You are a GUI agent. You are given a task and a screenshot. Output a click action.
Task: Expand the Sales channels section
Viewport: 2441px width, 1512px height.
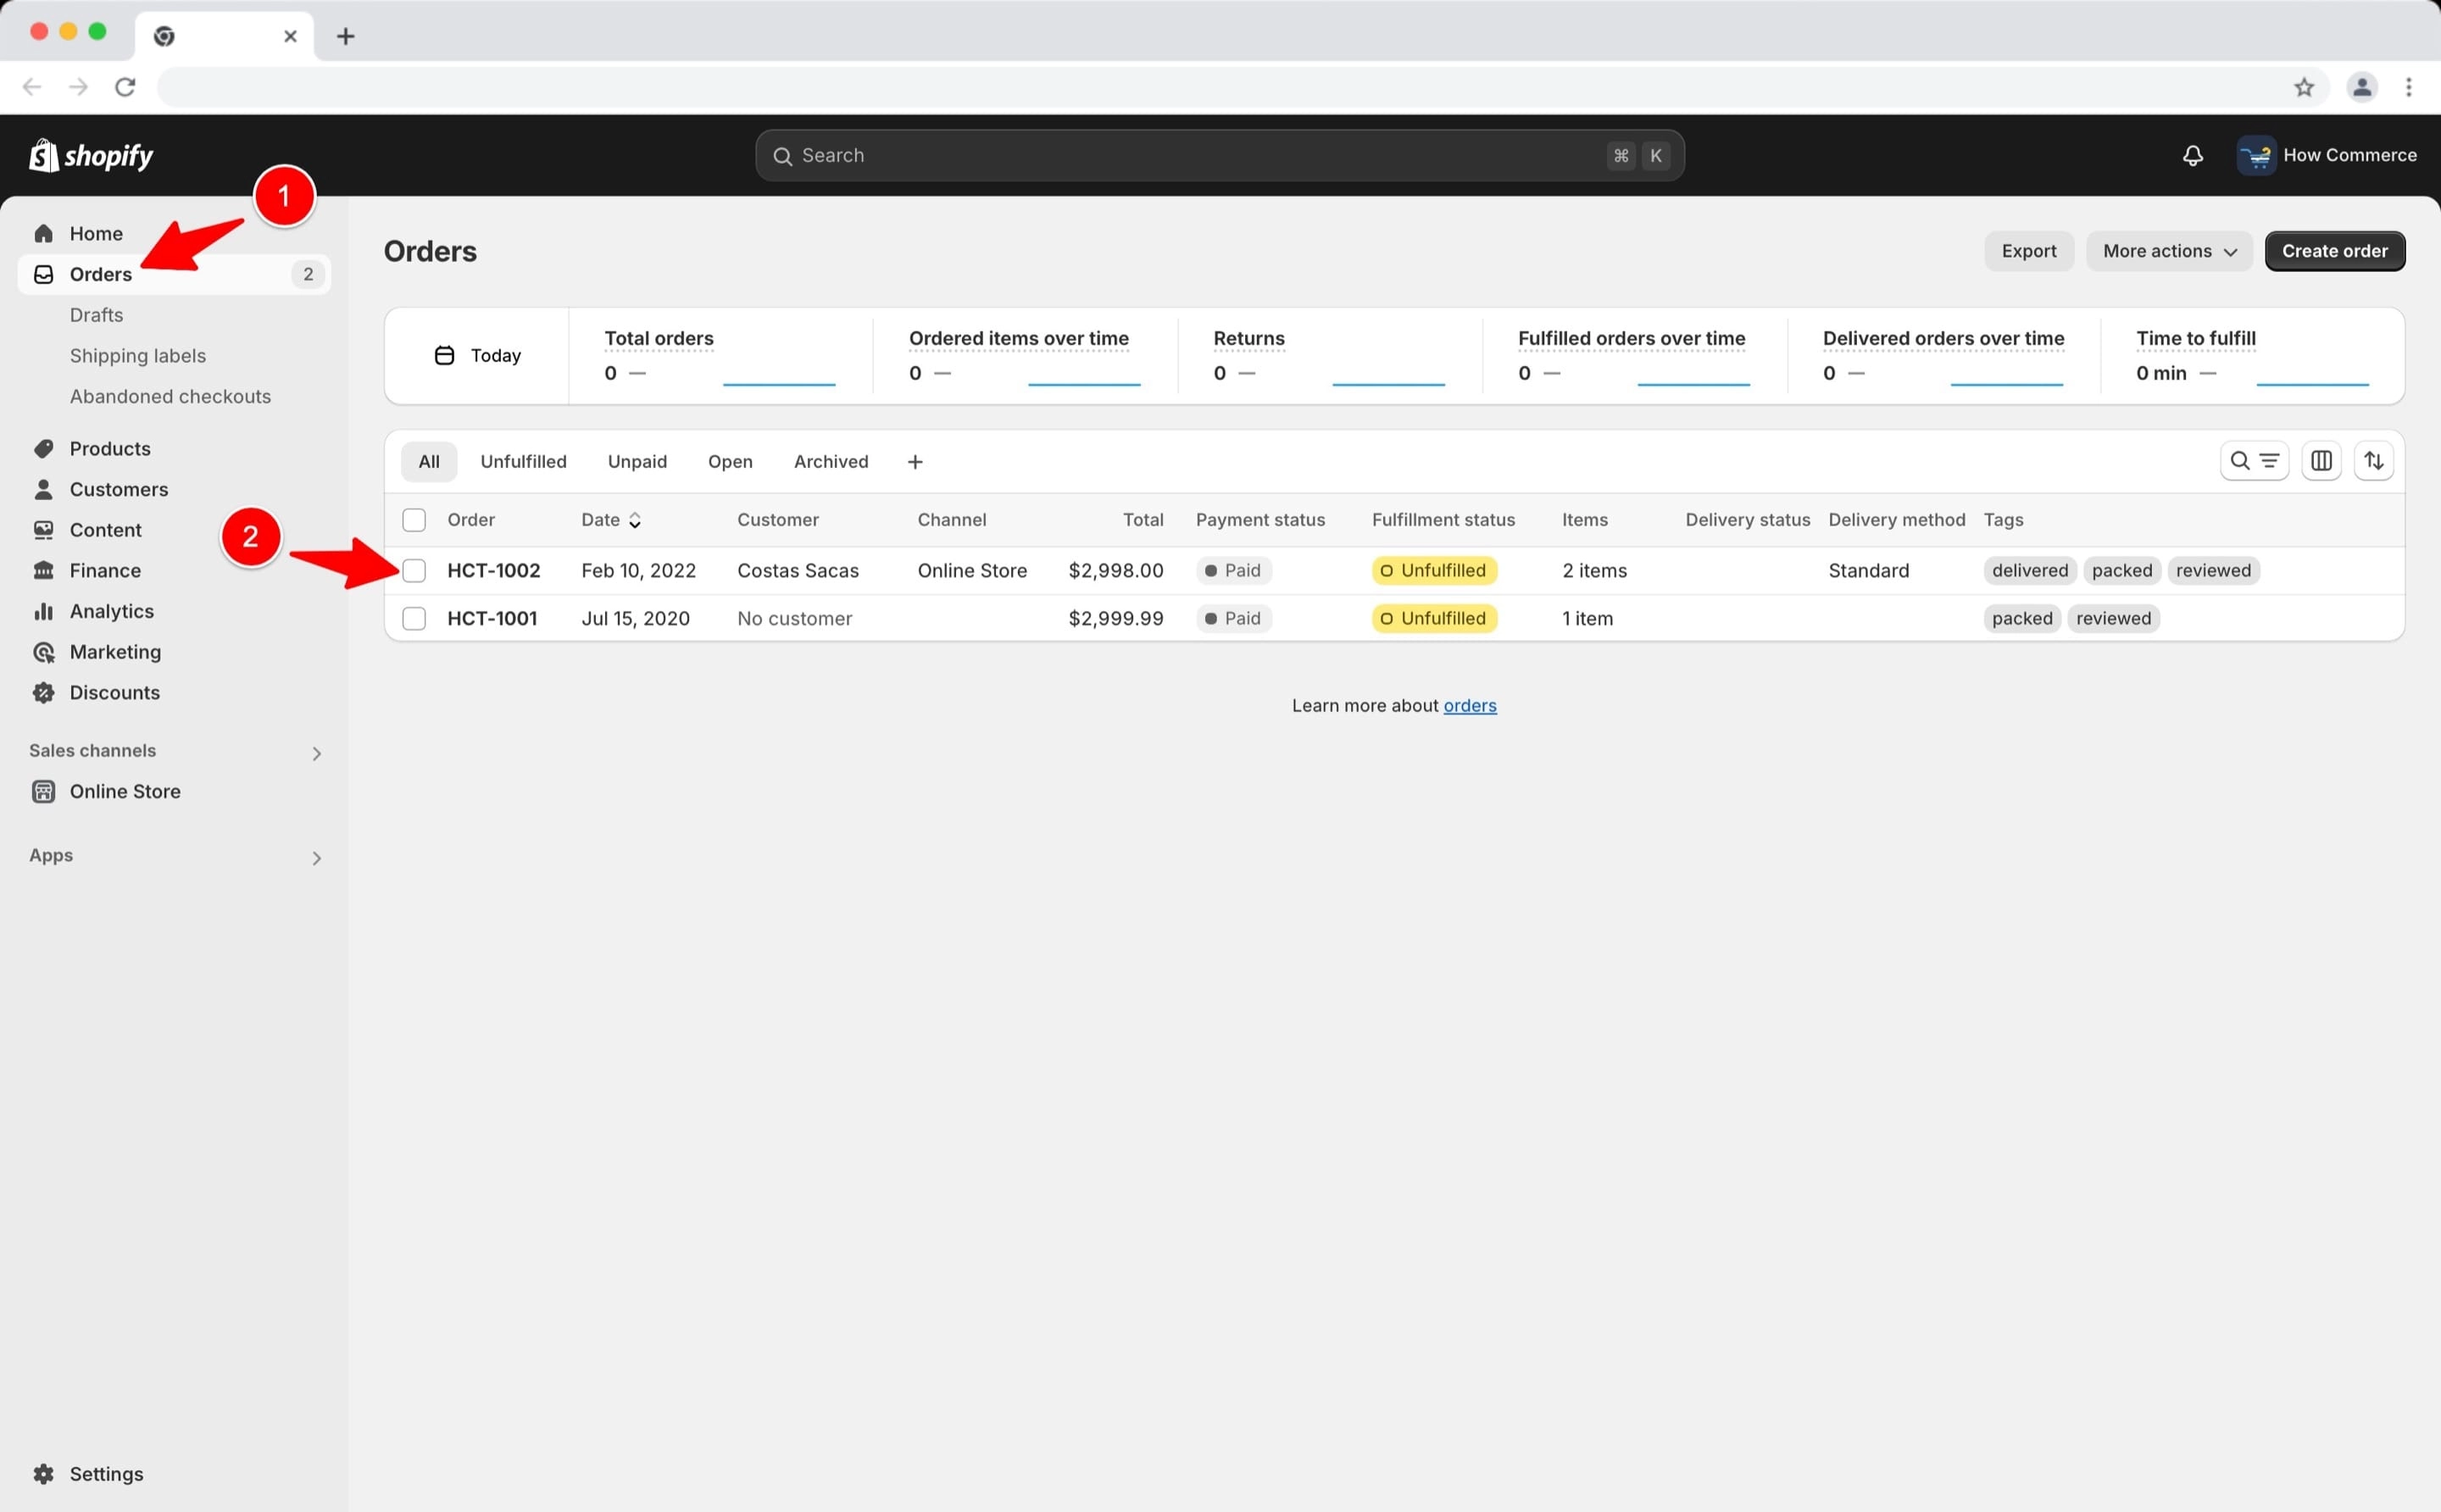coord(316,753)
